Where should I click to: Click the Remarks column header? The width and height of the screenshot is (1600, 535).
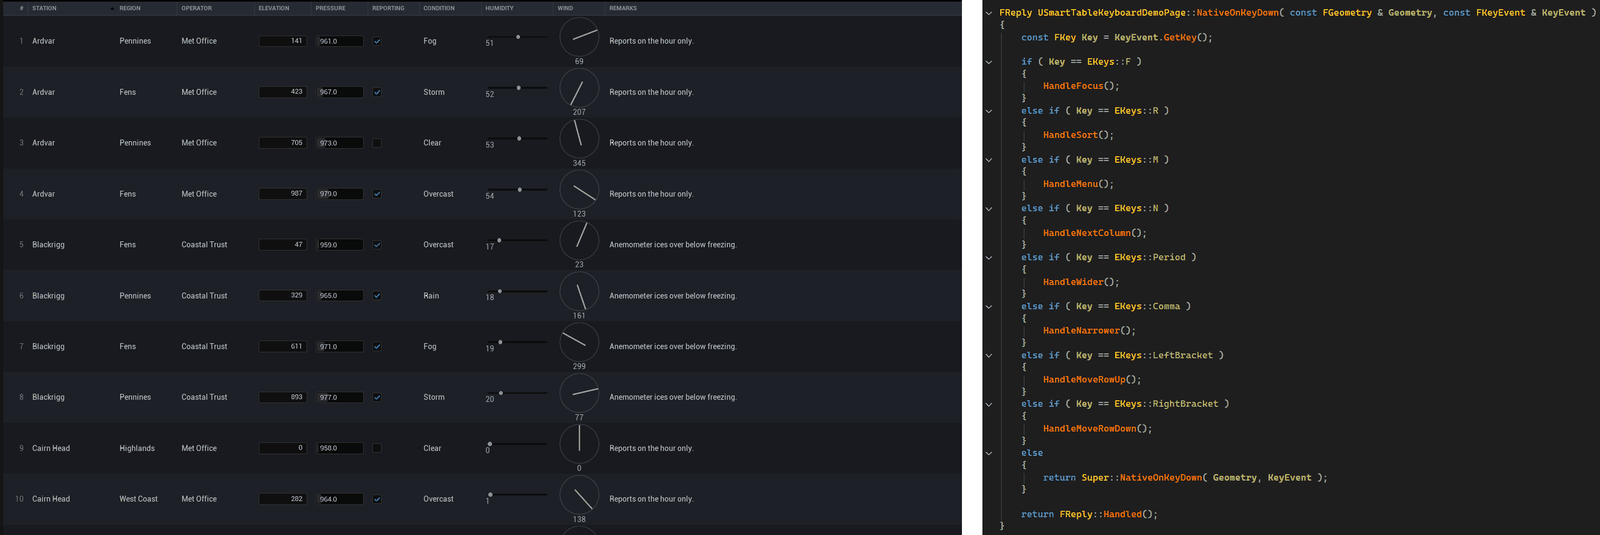coord(782,8)
